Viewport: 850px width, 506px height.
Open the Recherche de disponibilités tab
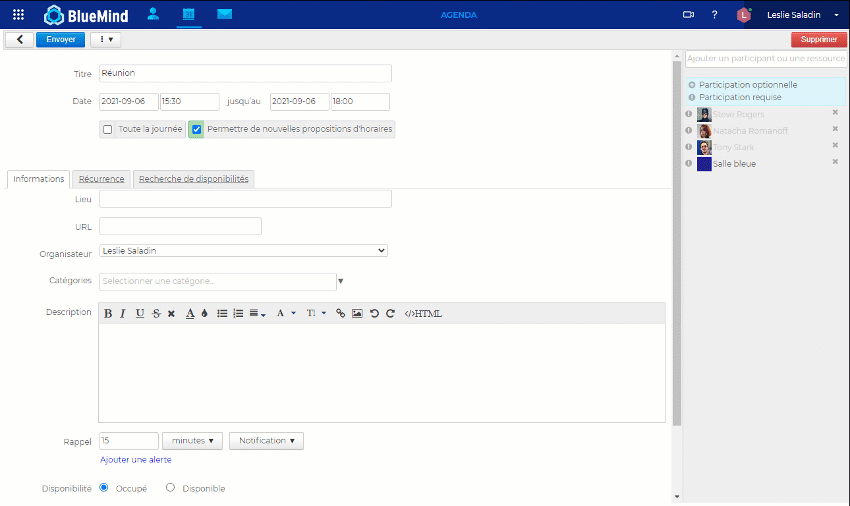194,179
